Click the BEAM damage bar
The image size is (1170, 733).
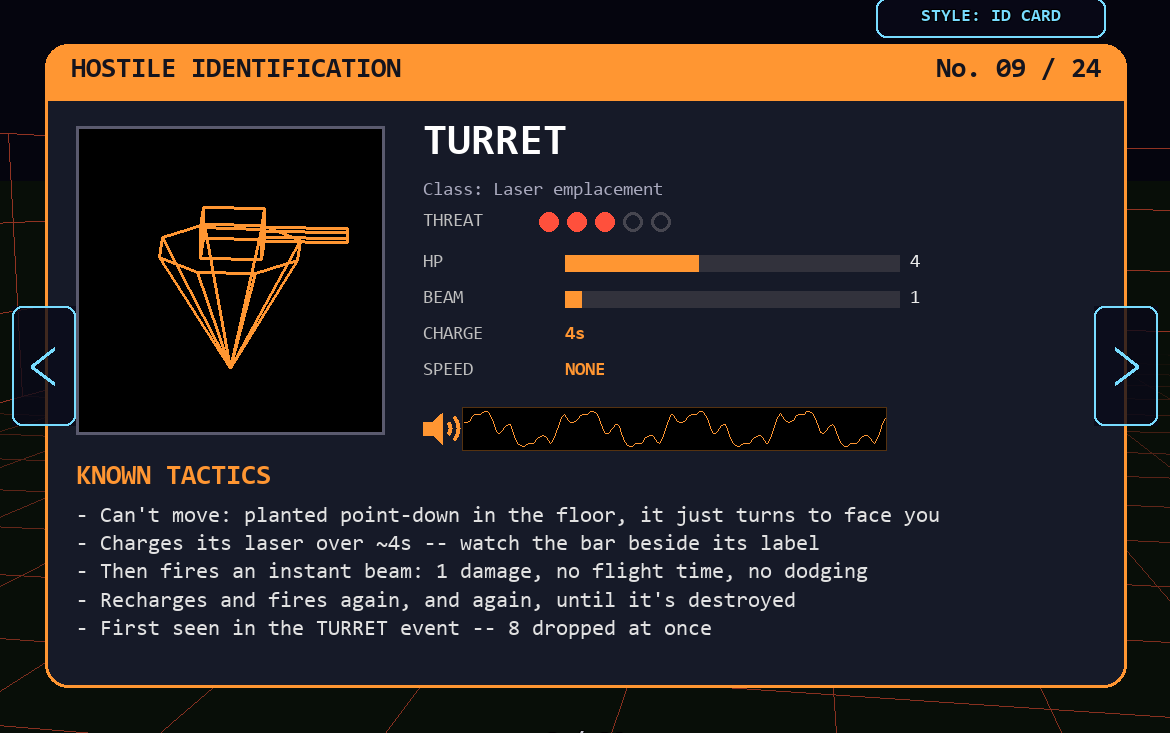[x=732, y=299]
